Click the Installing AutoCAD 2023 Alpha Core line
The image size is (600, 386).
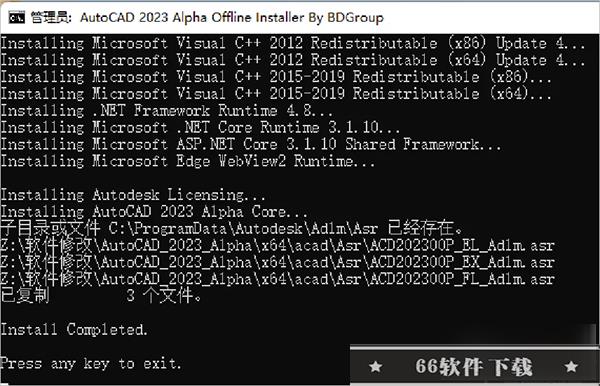pyautogui.click(x=154, y=212)
